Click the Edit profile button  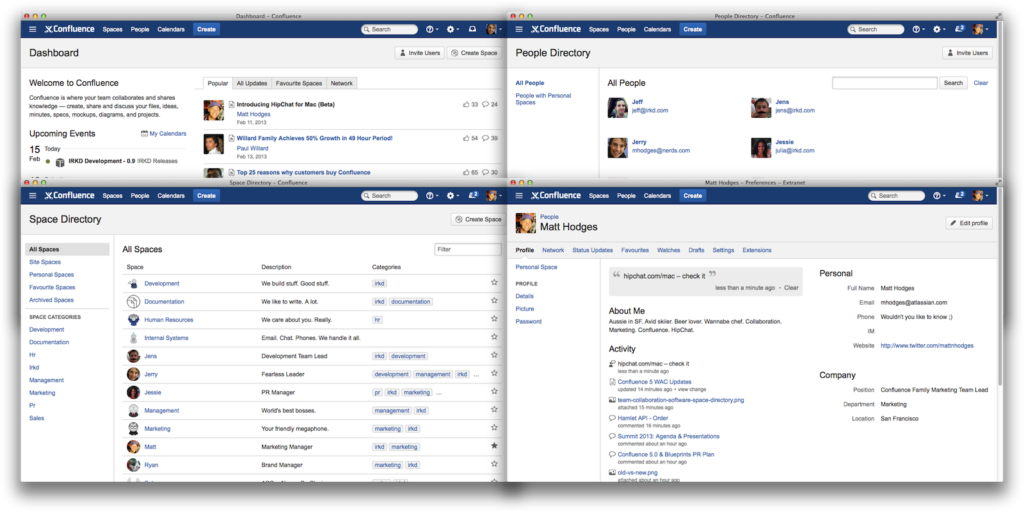(969, 223)
